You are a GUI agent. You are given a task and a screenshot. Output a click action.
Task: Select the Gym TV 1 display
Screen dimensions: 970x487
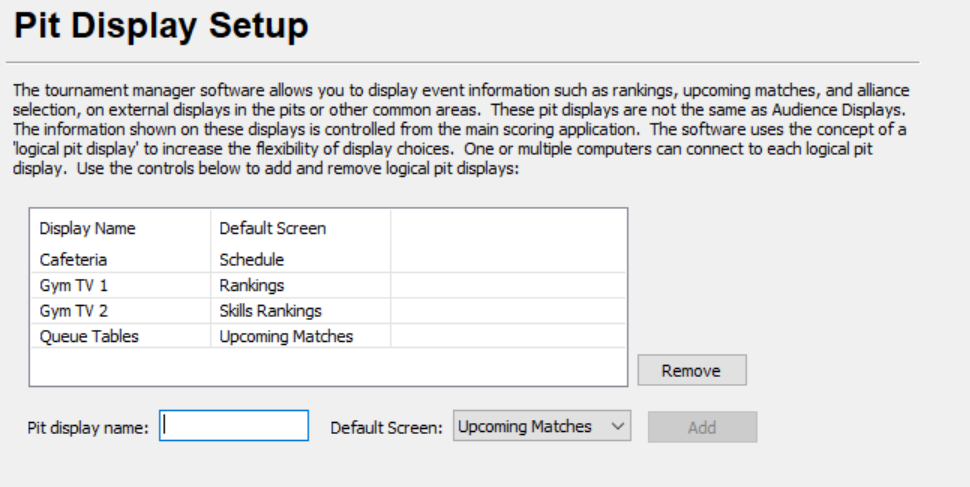click(73, 286)
